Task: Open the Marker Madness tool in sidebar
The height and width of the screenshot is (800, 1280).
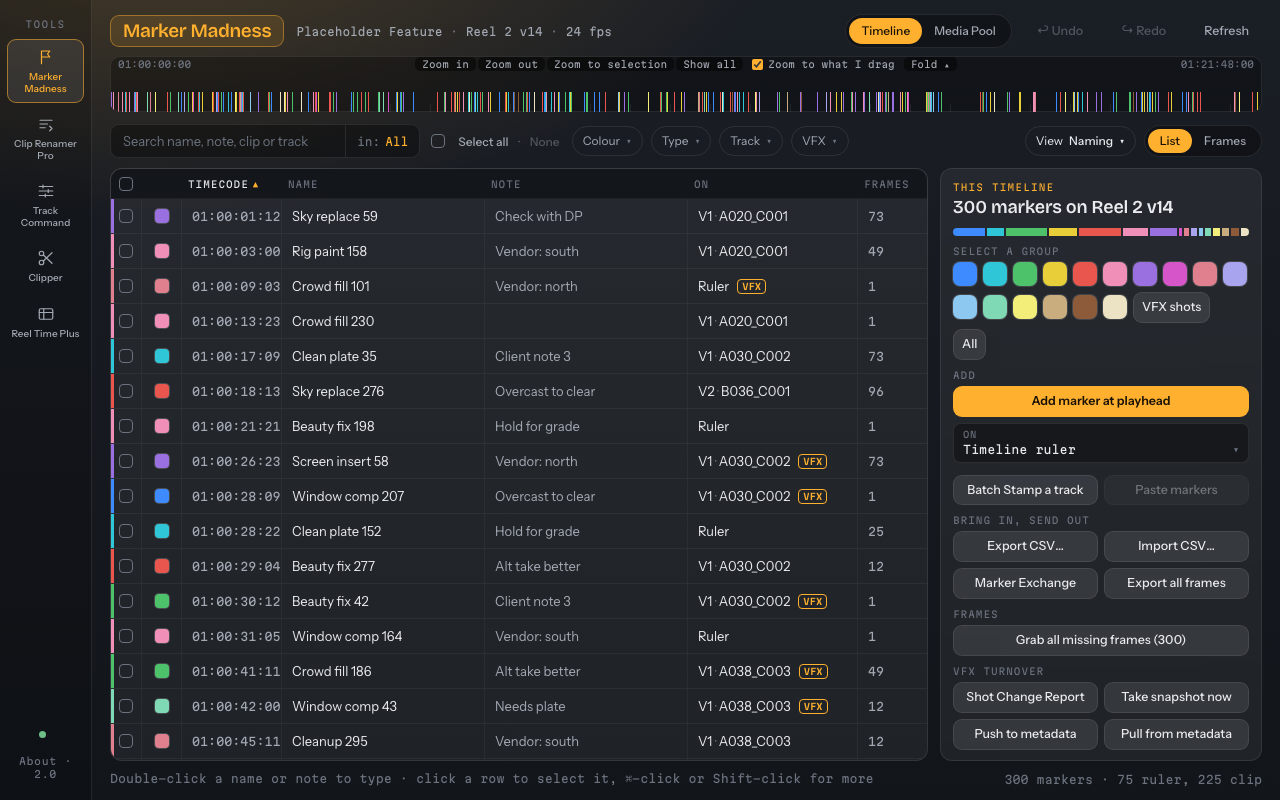Action: tap(45, 71)
